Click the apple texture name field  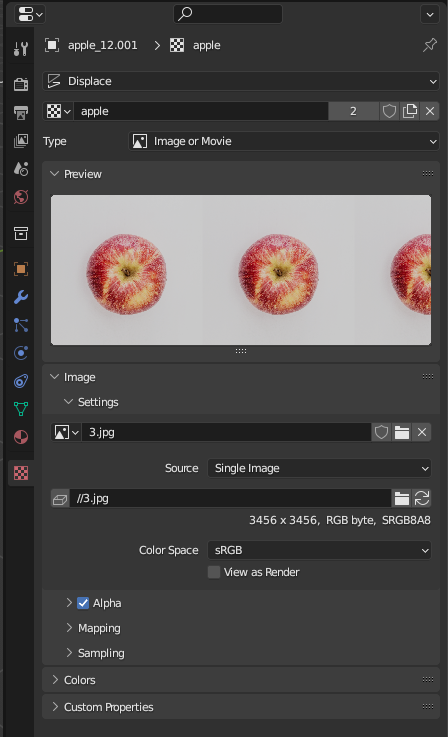pos(201,111)
